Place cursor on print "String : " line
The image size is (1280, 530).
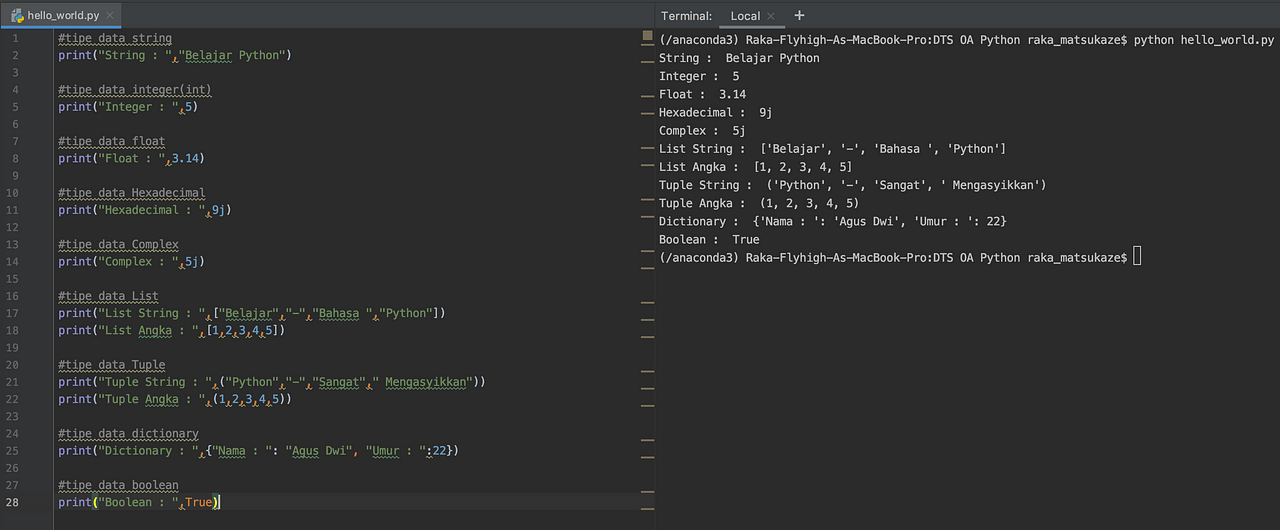click(x=174, y=55)
